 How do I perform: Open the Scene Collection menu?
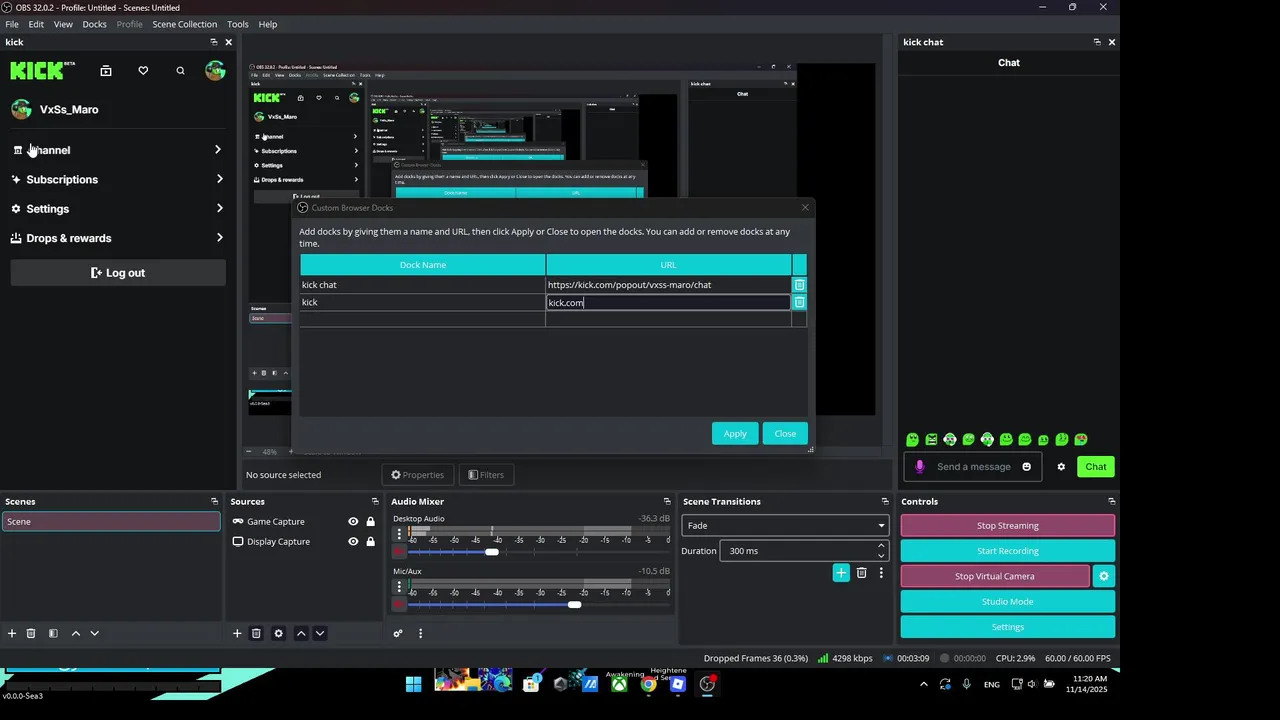[184, 24]
